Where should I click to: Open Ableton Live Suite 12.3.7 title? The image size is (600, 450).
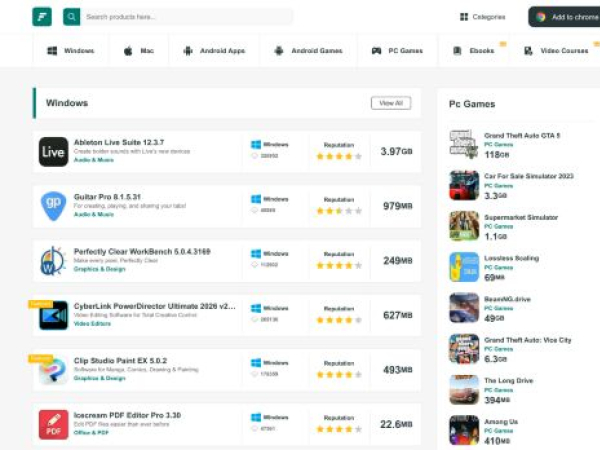pyautogui.click(x=119, y=142)
